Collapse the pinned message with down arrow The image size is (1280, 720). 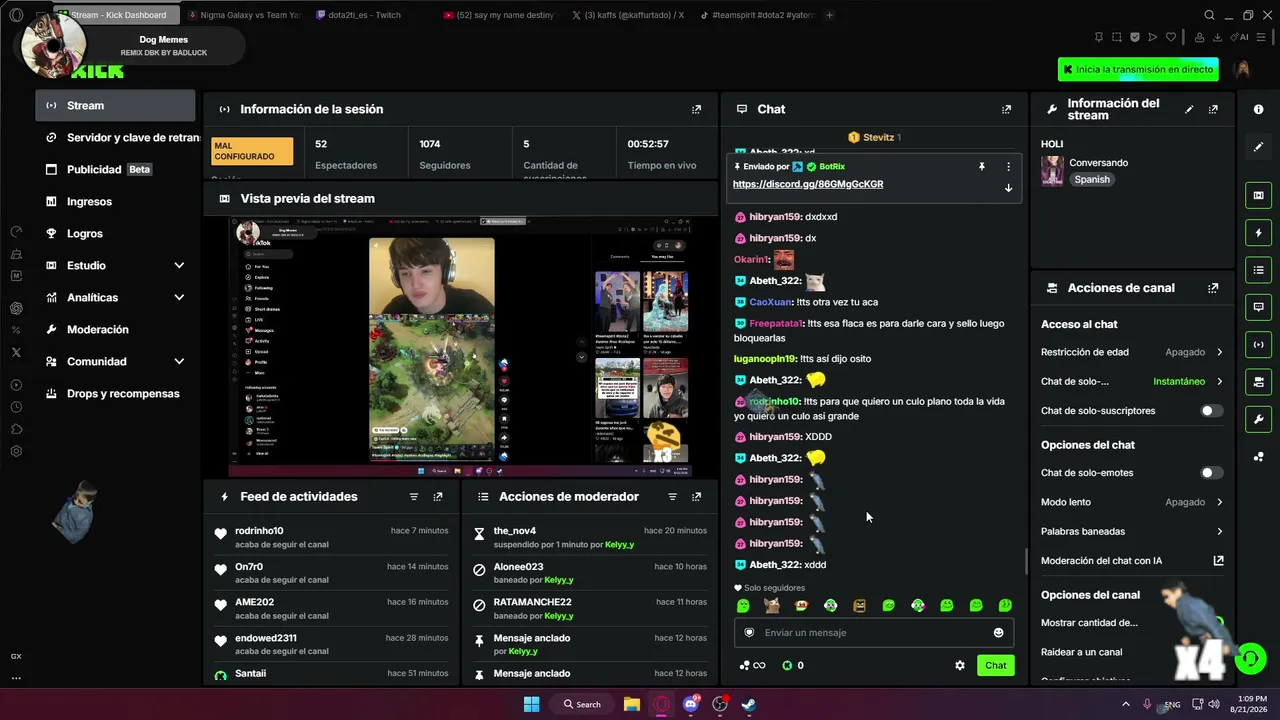[1008, 188]
